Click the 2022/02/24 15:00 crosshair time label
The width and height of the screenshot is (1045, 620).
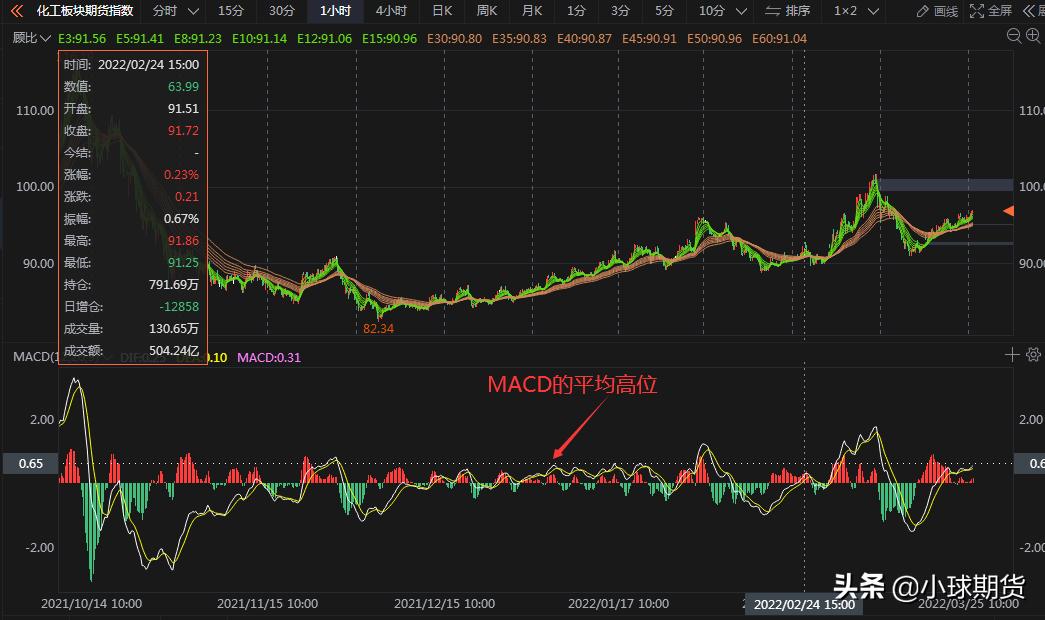pyautogui.click(x=803, y=604)
